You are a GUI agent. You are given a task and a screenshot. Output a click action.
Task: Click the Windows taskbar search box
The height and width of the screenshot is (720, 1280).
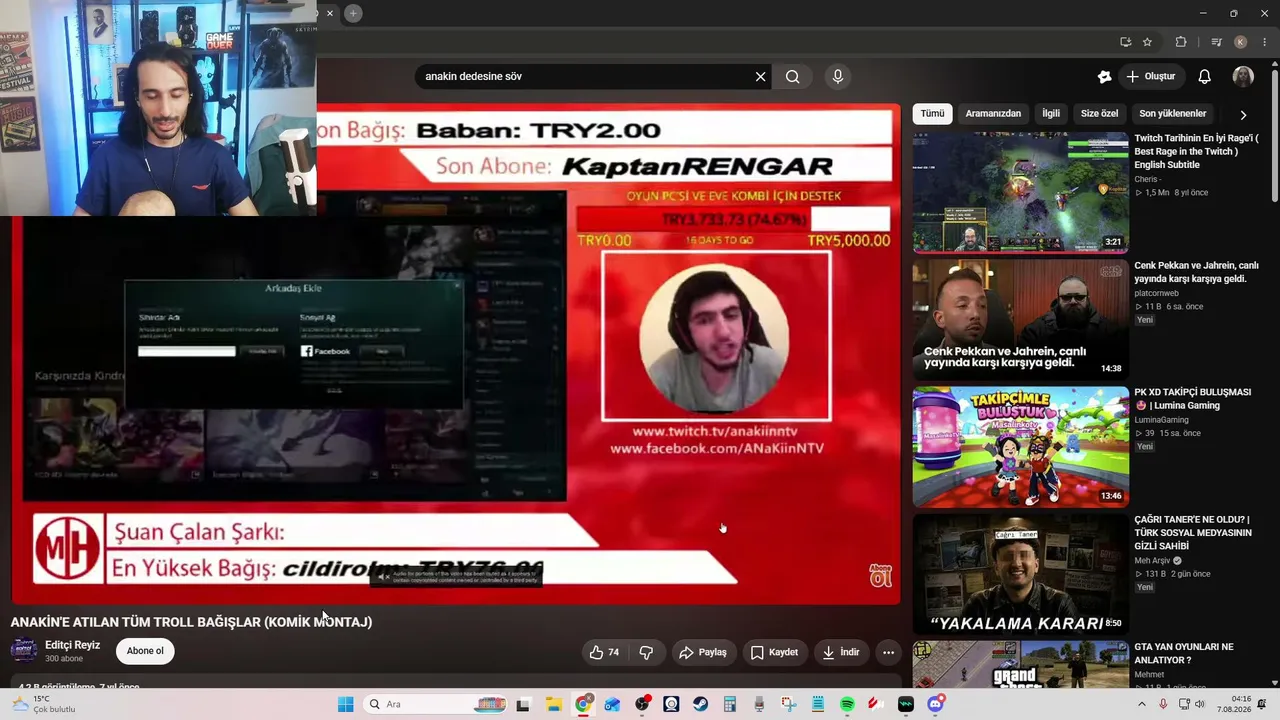click(435, 704)
